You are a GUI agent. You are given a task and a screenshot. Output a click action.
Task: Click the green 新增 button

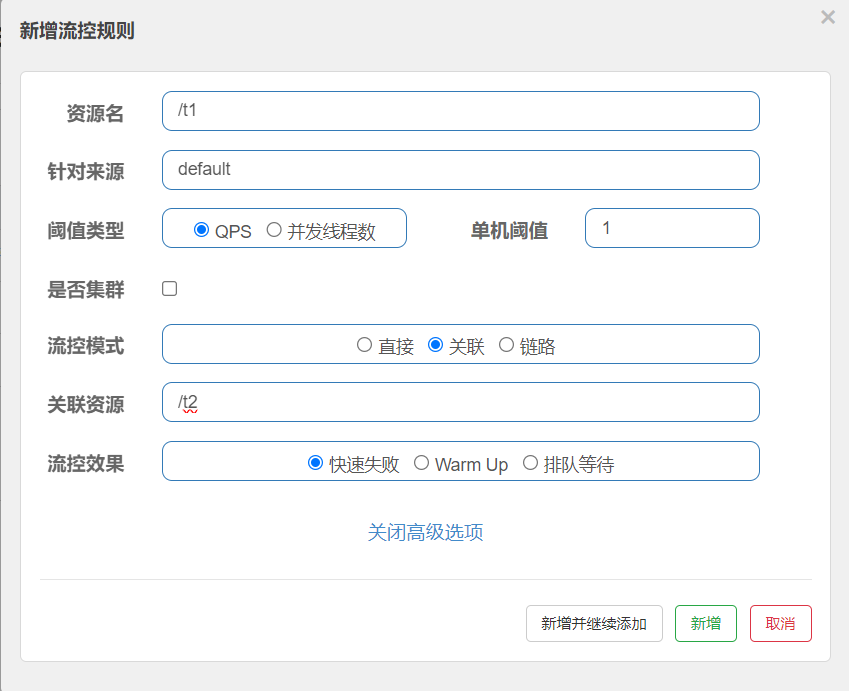pos(705,623)
